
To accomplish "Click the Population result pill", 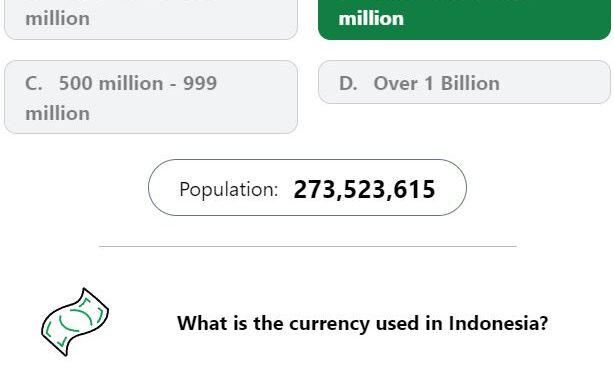I will coord(307,188).
